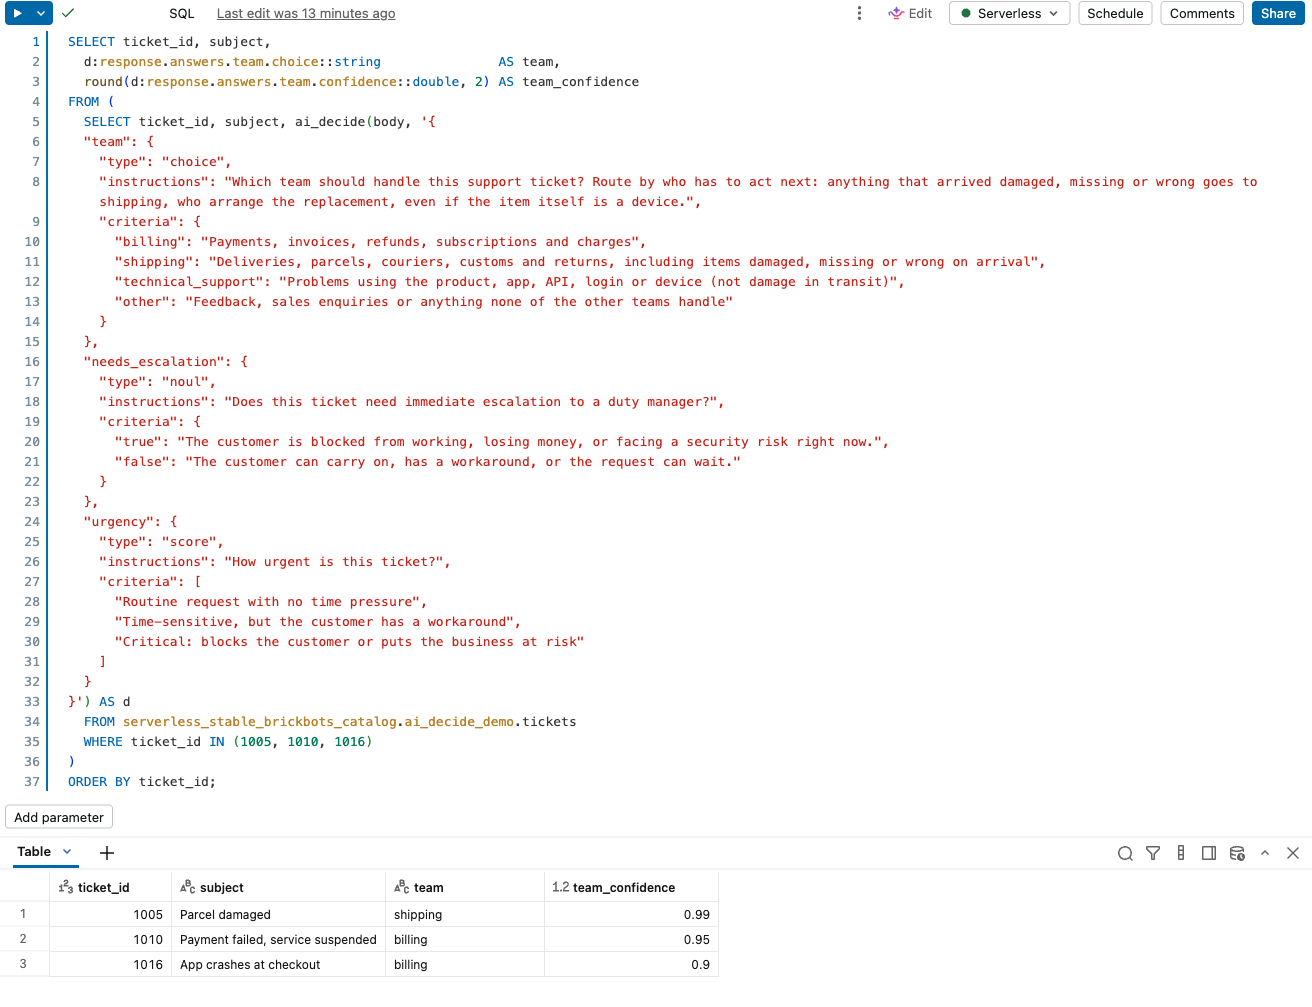Click row number 2 in the results table
This screenshot has height=1007, width=1312.
click(x=23, y=939)
